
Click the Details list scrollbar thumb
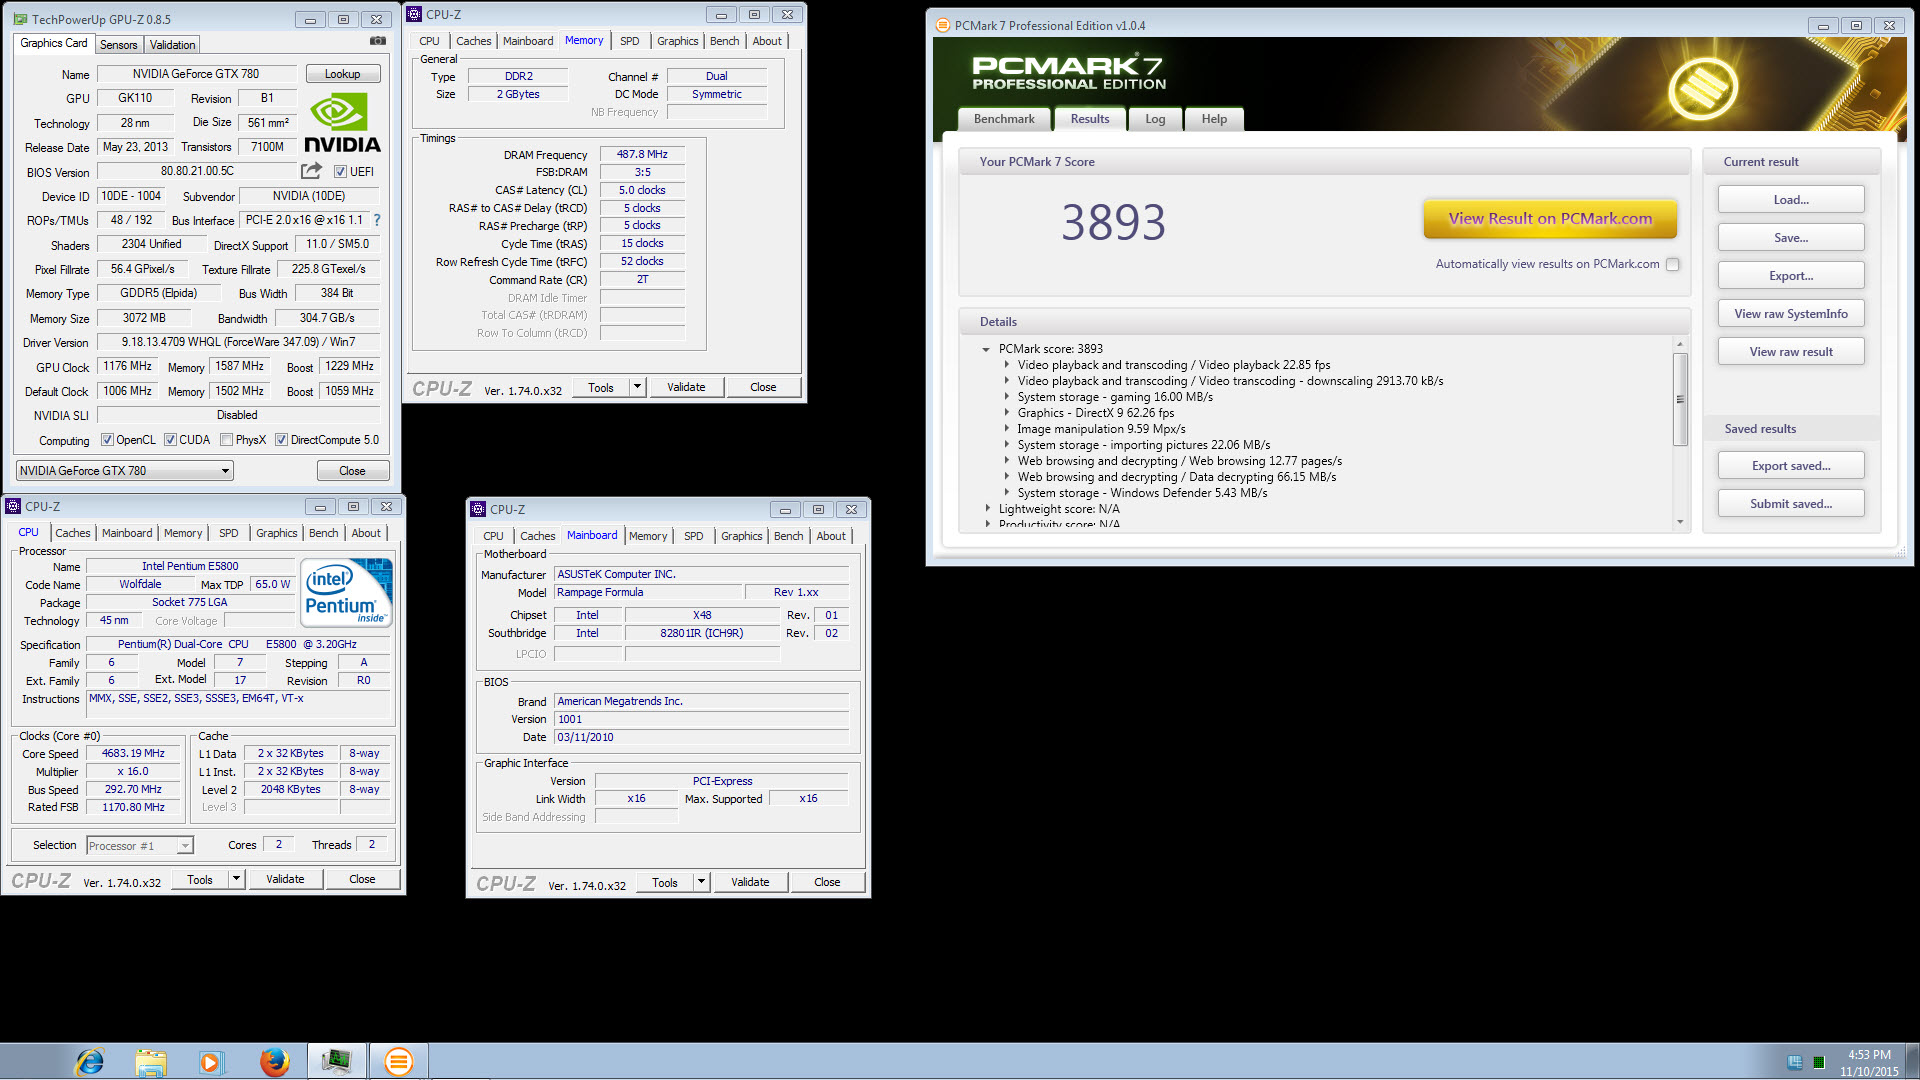click(x=1680, y=399)
